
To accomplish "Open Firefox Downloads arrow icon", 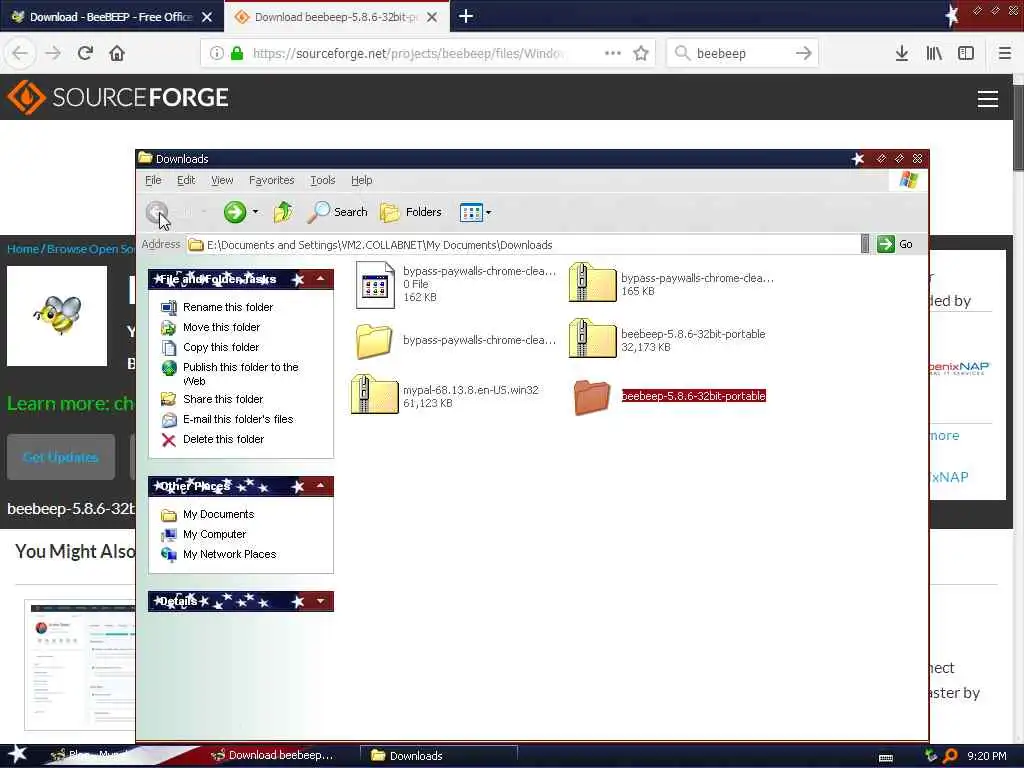I will tap(902, 53).
